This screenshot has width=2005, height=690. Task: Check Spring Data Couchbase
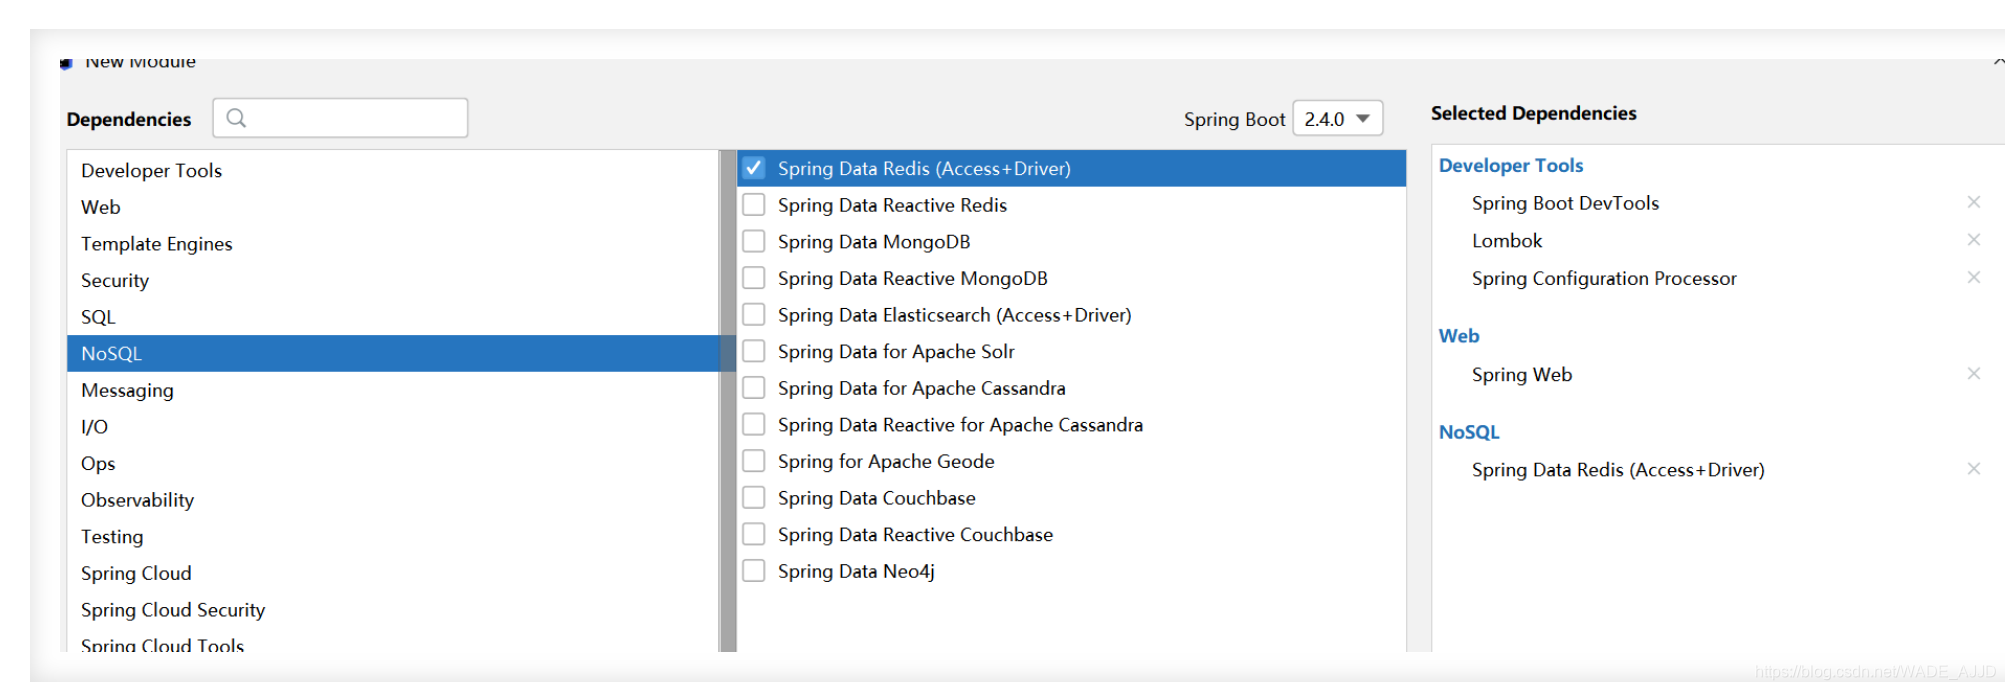[x=754, y=498]
